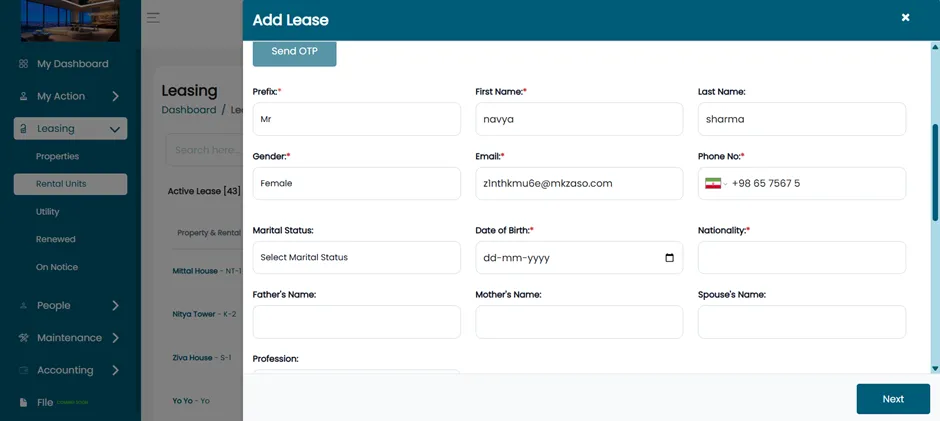Click the Nationality input field
Viewport: 940px width, 421px height.
click(802, 258)
